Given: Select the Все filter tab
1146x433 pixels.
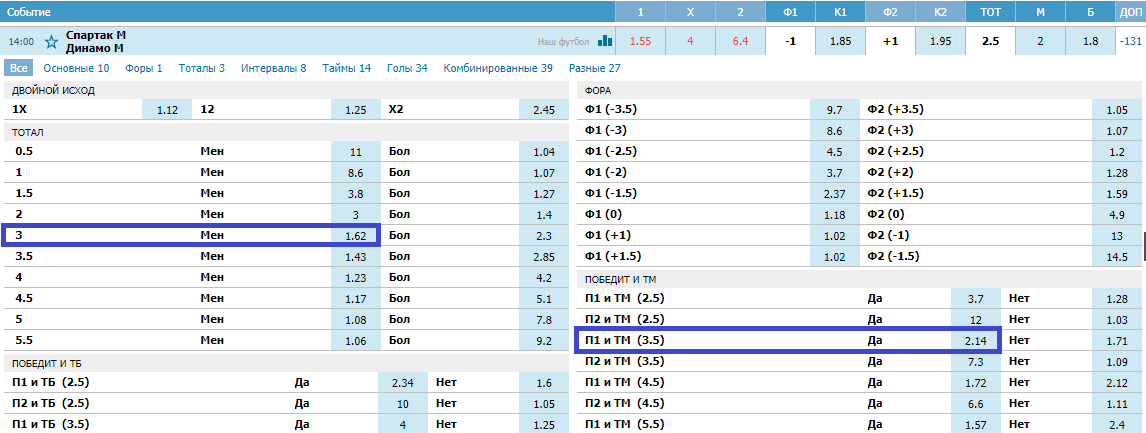Looking at the screenshot, I should coord(19,68).
